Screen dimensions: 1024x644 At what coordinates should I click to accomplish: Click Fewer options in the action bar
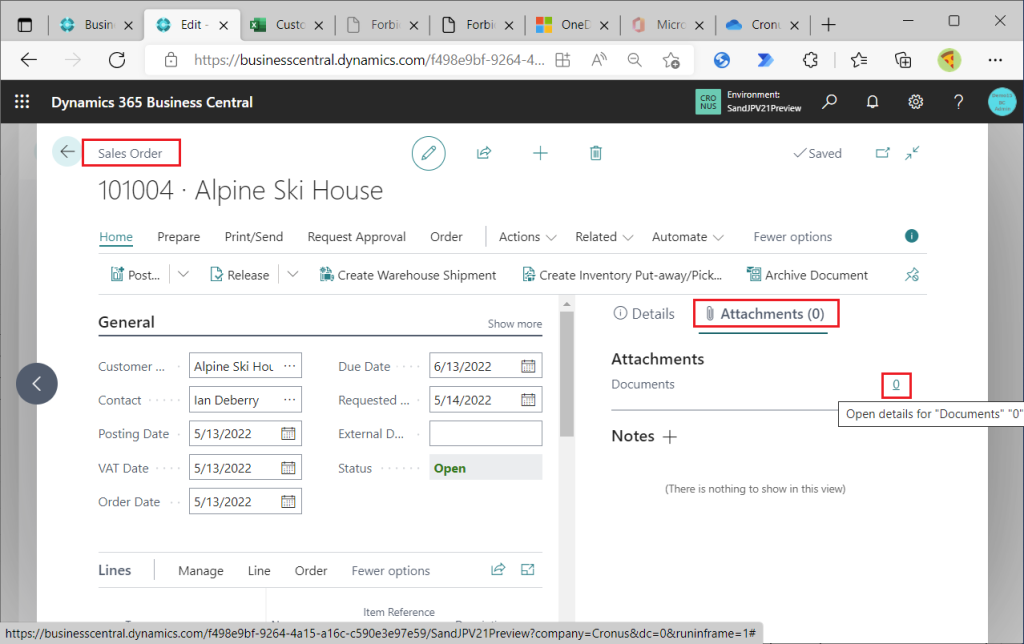click(792, 237)
